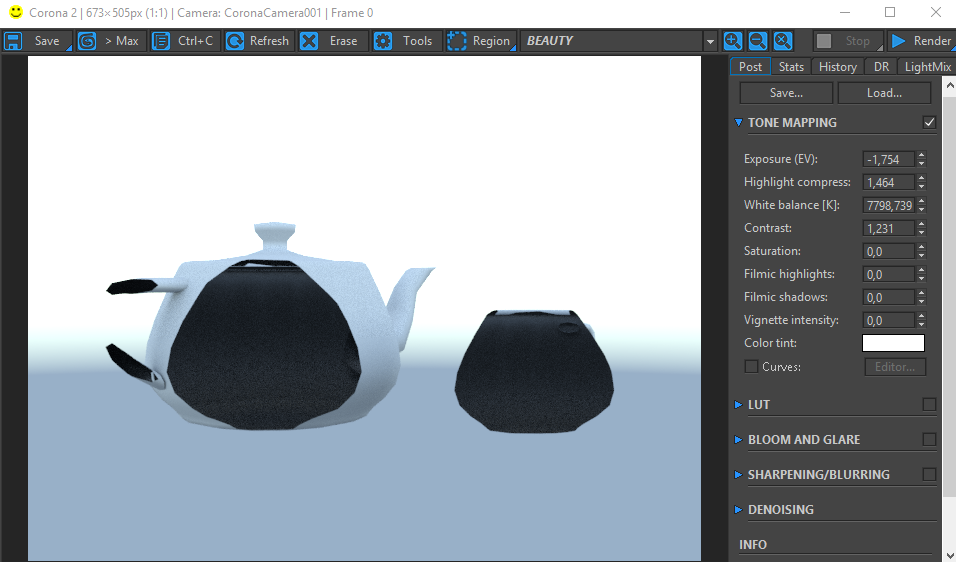
Task: Click the Color tint white swatch
Action: (x=893, y=343)
